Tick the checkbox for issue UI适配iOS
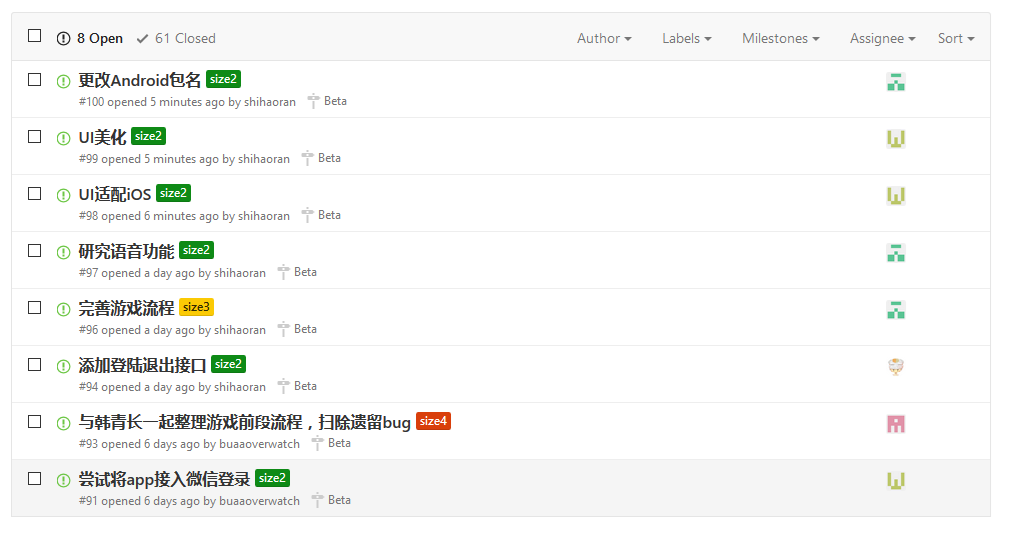This screenshot has width=1009, height=535. [x=35, y=194]
